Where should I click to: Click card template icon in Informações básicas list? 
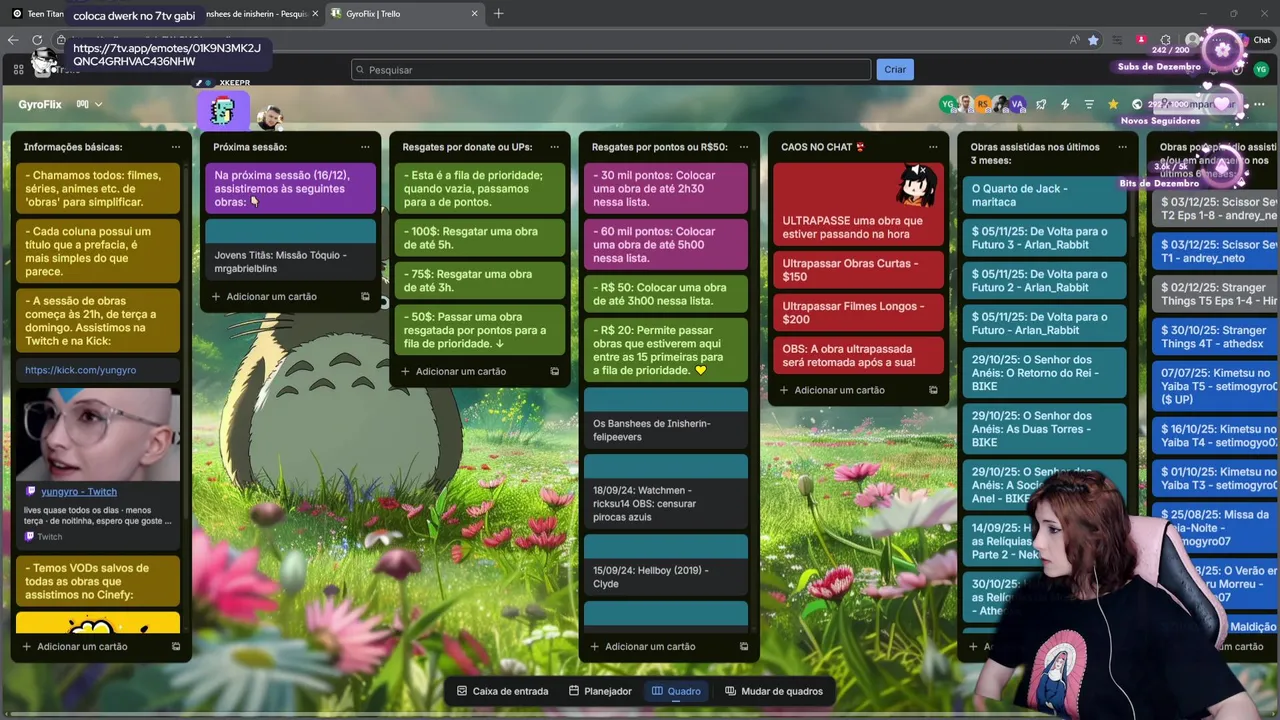(176, 646)
